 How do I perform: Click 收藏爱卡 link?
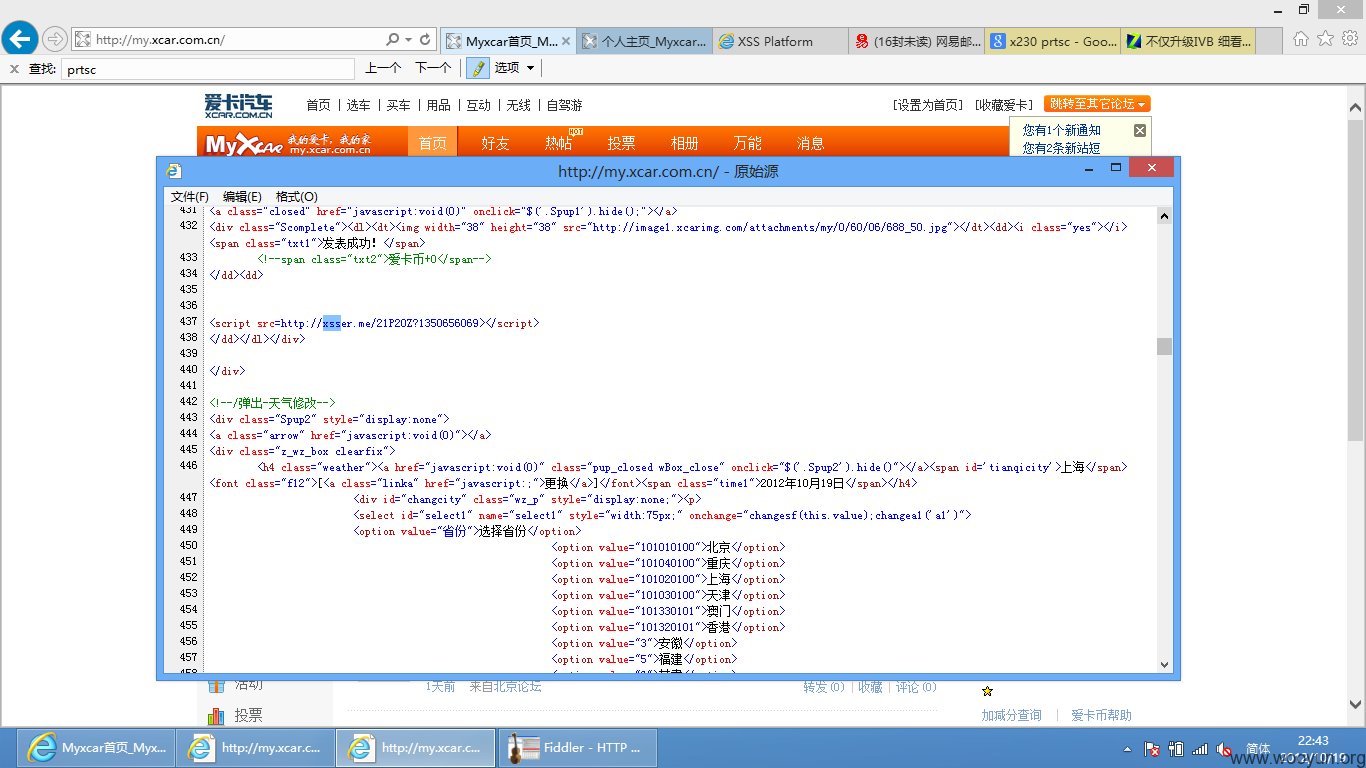pos(1003,105)
